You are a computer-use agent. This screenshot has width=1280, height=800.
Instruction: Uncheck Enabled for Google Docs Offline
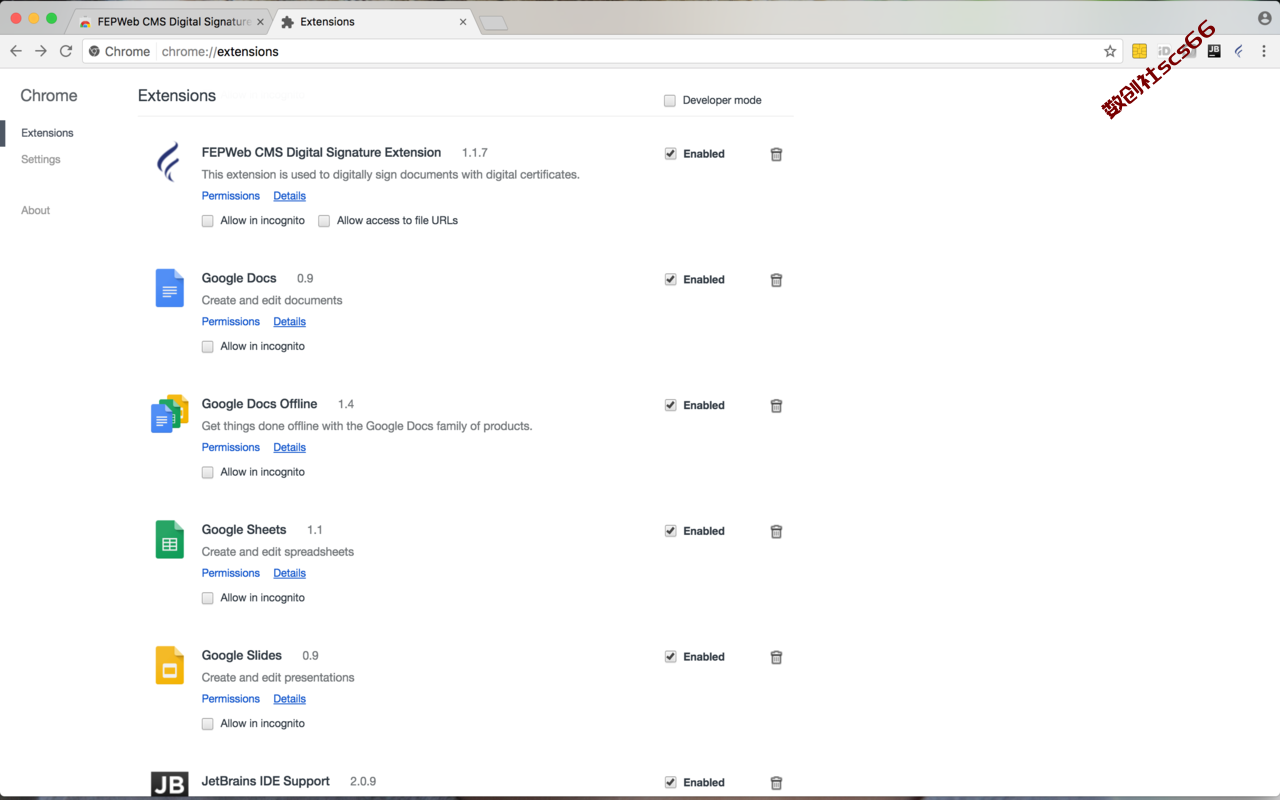point(670,405)
